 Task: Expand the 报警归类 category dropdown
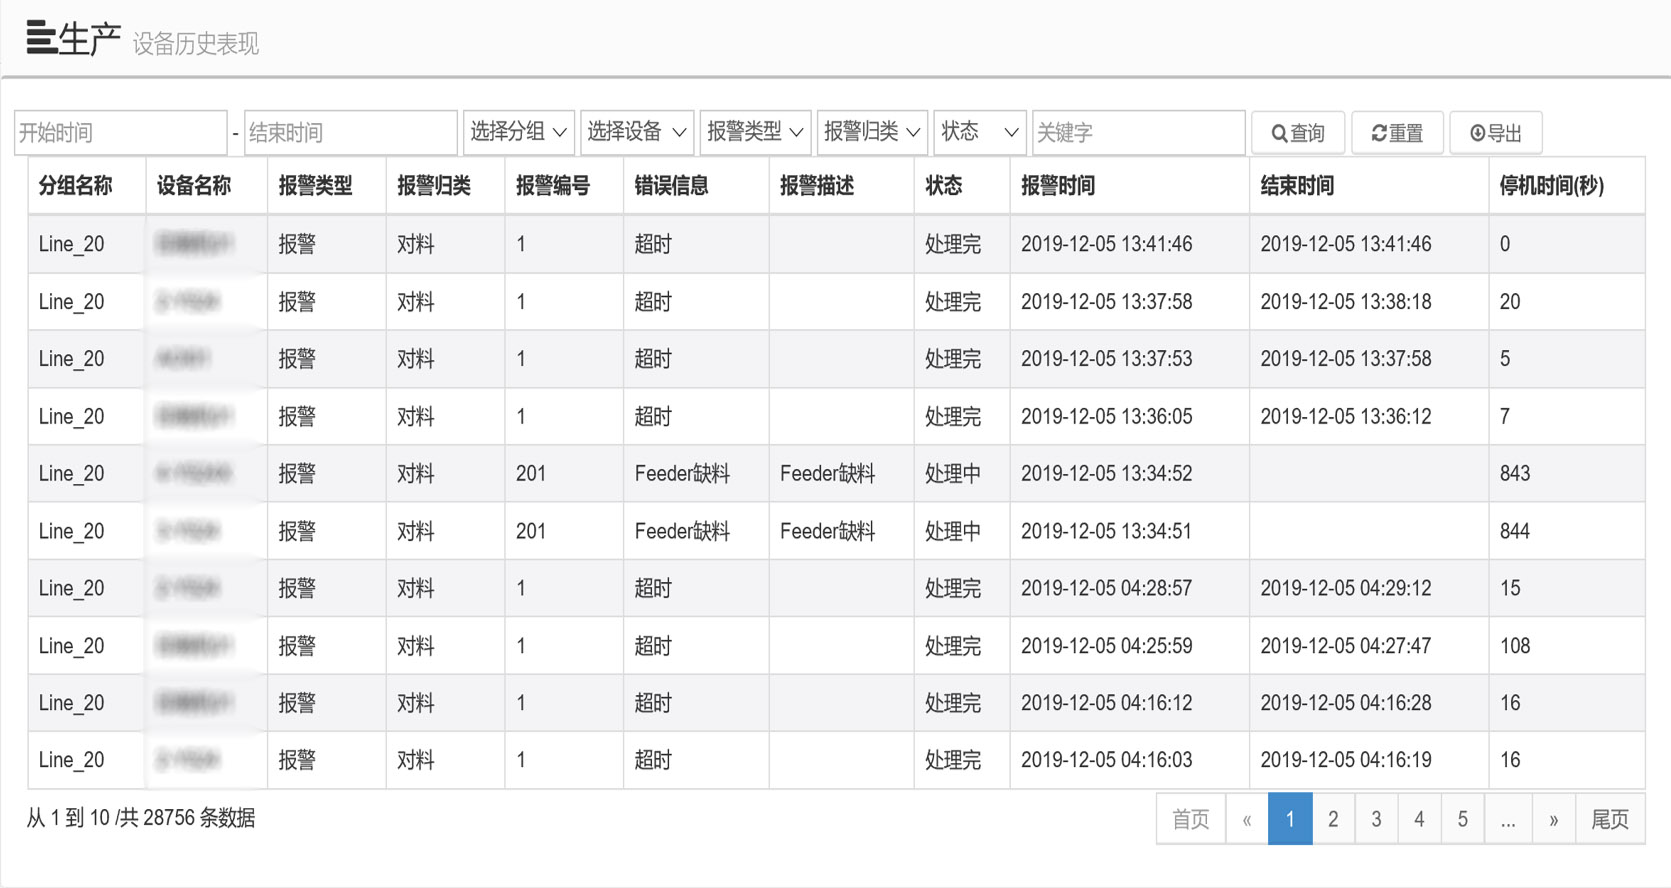(x=871, y=132)
